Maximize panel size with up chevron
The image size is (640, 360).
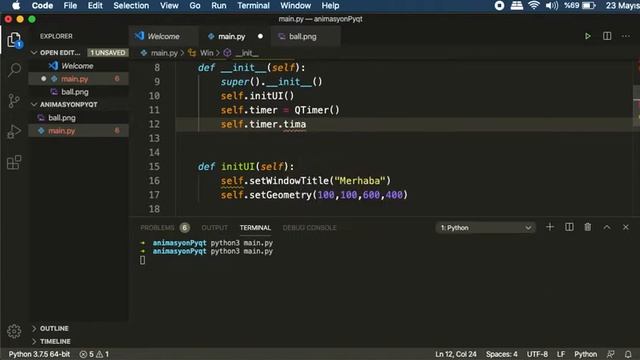607,227
